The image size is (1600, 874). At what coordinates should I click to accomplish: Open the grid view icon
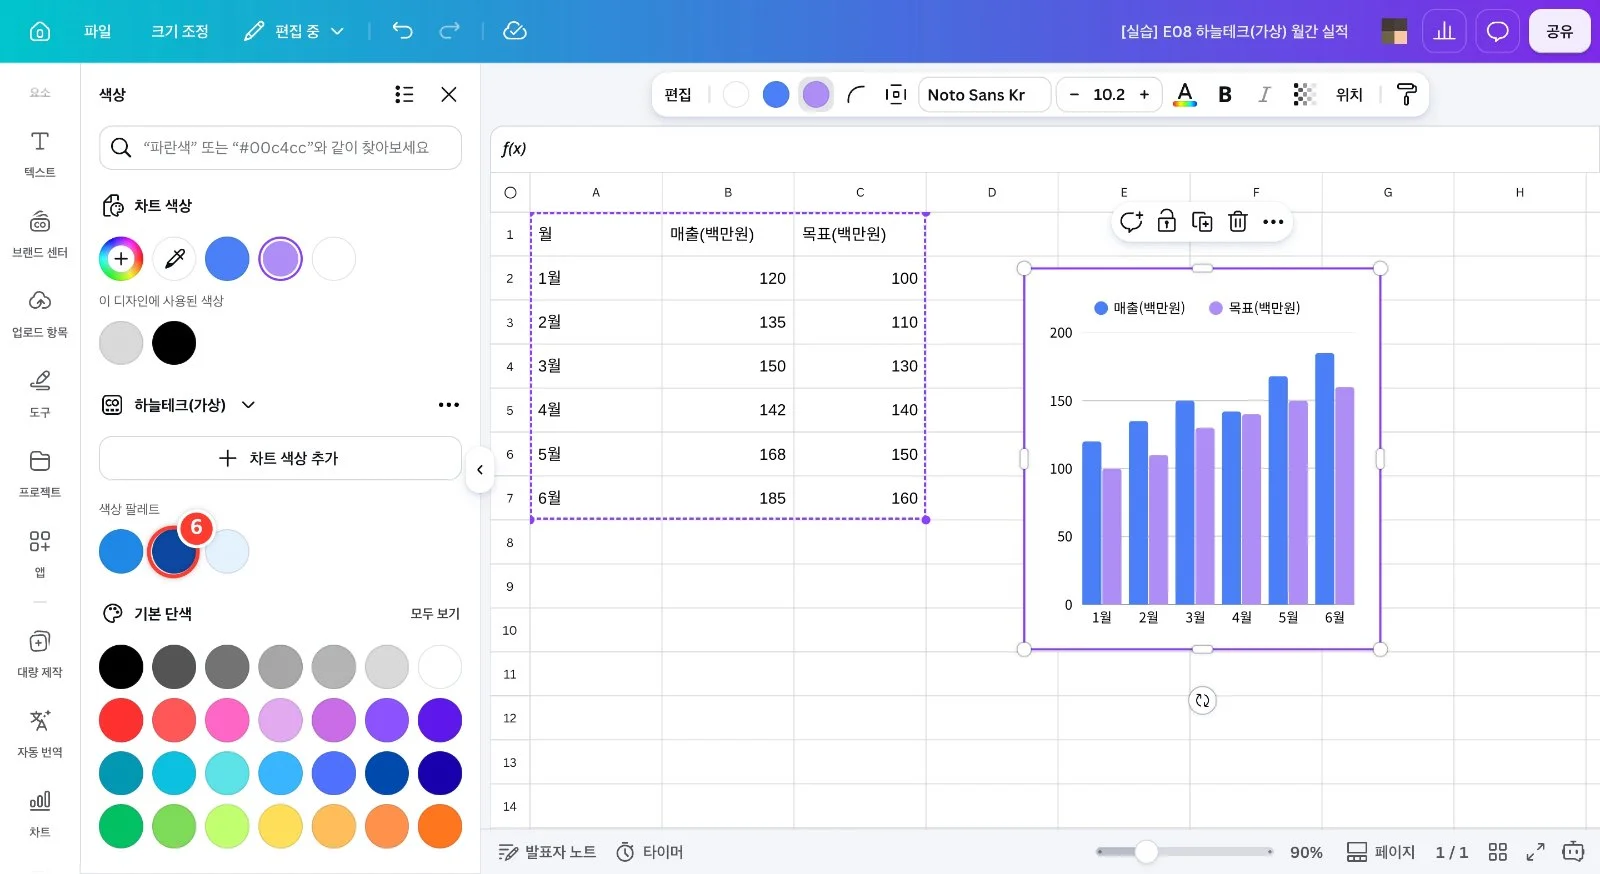[x=1497, y=852]
